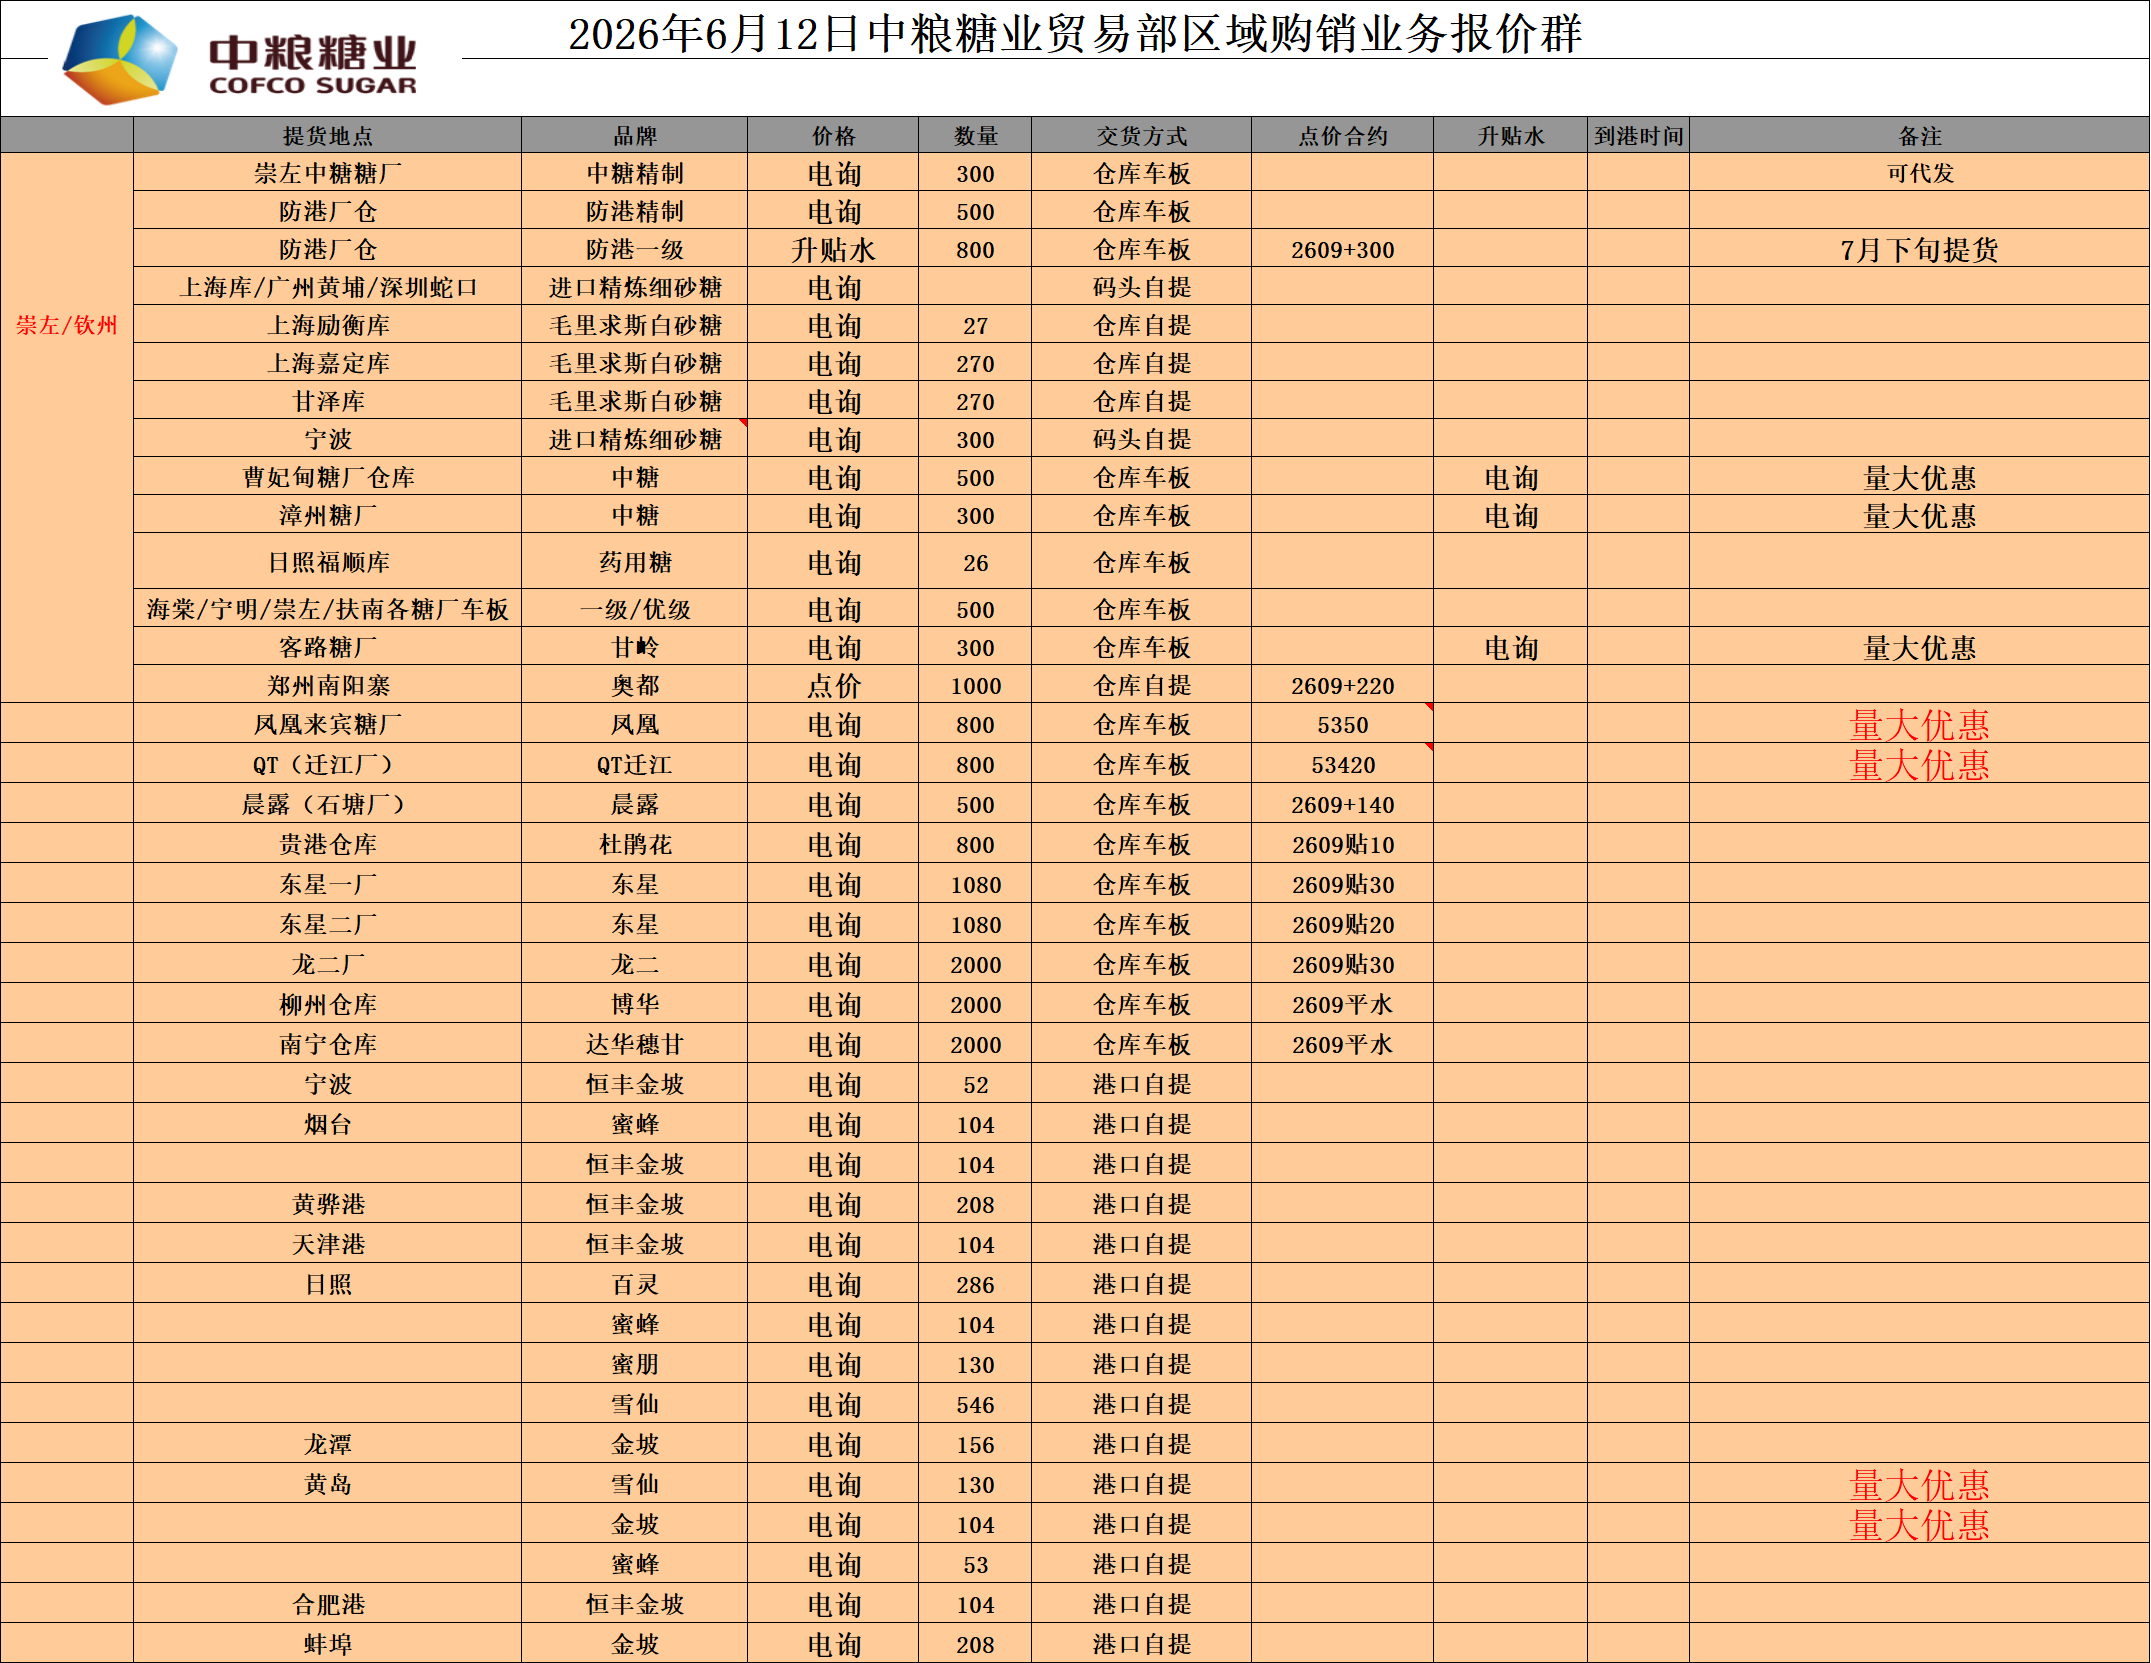2151x1663 pixels.
Task: Click the 数量 column header
Action: [975, 136]
